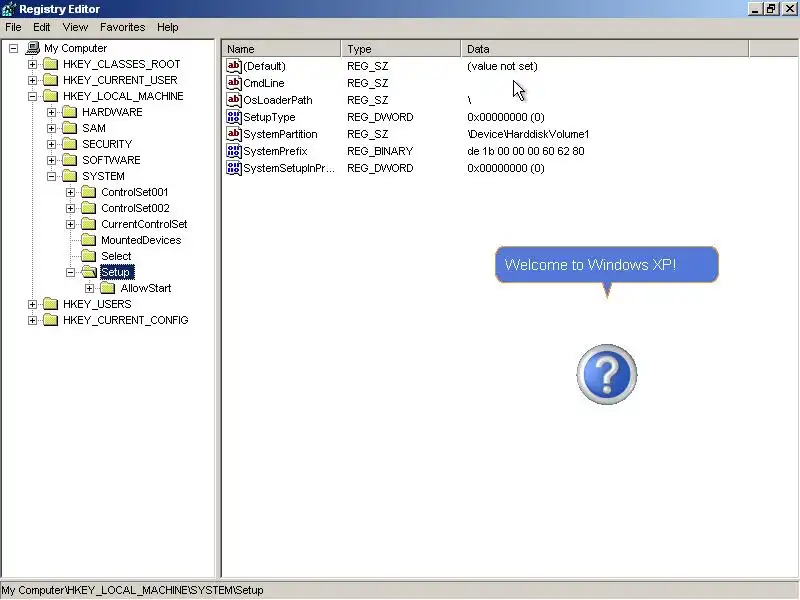Click the SystemSetupInProgress DWORD icon
The height and width of the screenshot is (600, 800).
(234, 168)
